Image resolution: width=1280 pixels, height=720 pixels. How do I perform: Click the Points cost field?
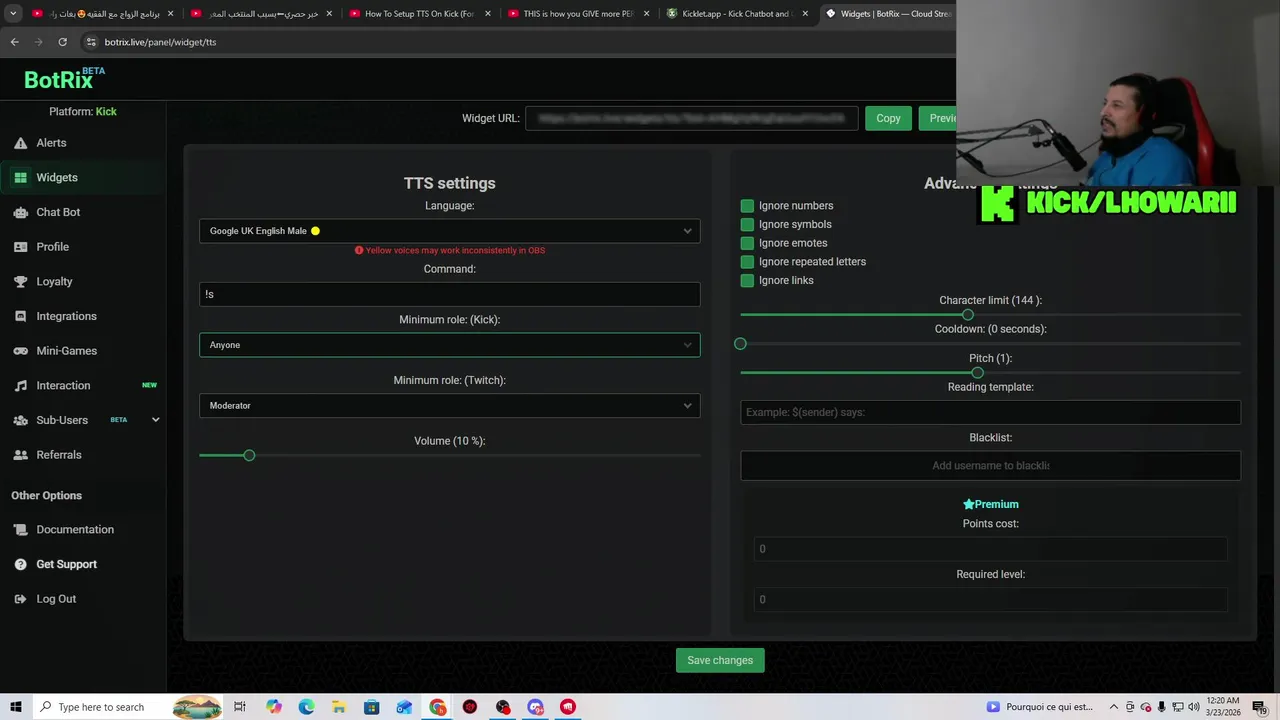(990, 549)
